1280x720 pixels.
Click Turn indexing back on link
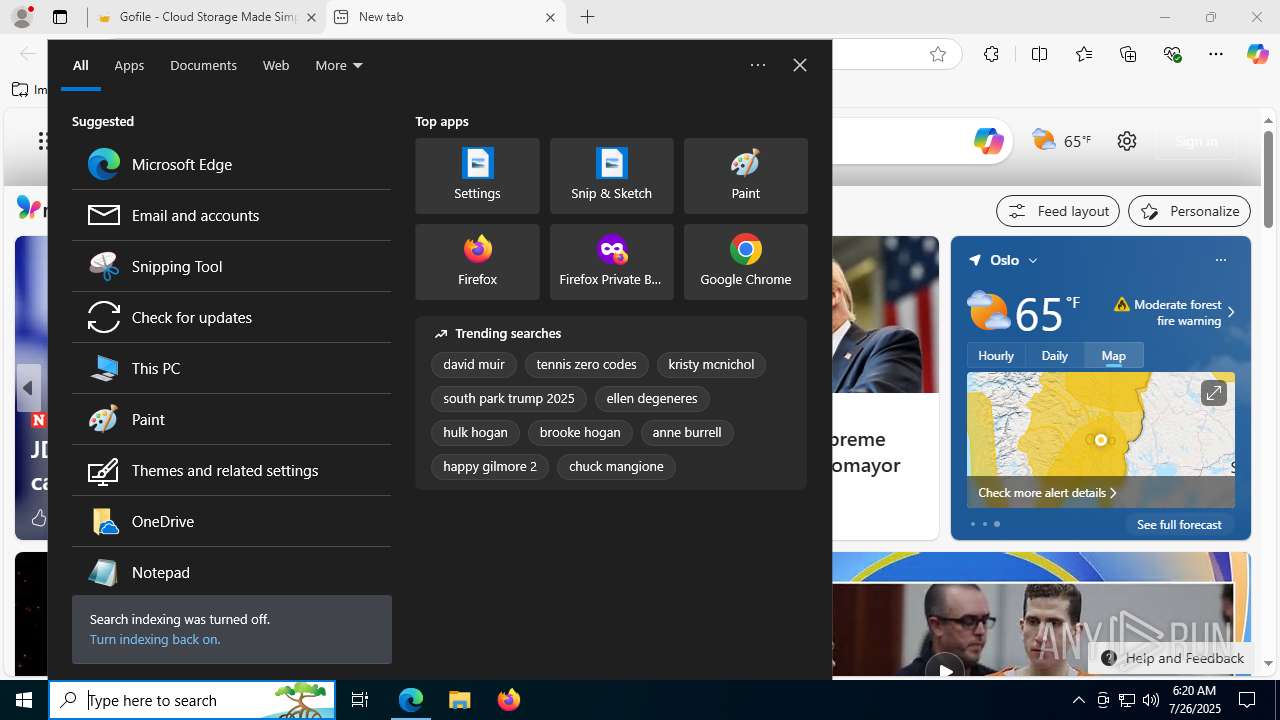[x=155, y=639]
